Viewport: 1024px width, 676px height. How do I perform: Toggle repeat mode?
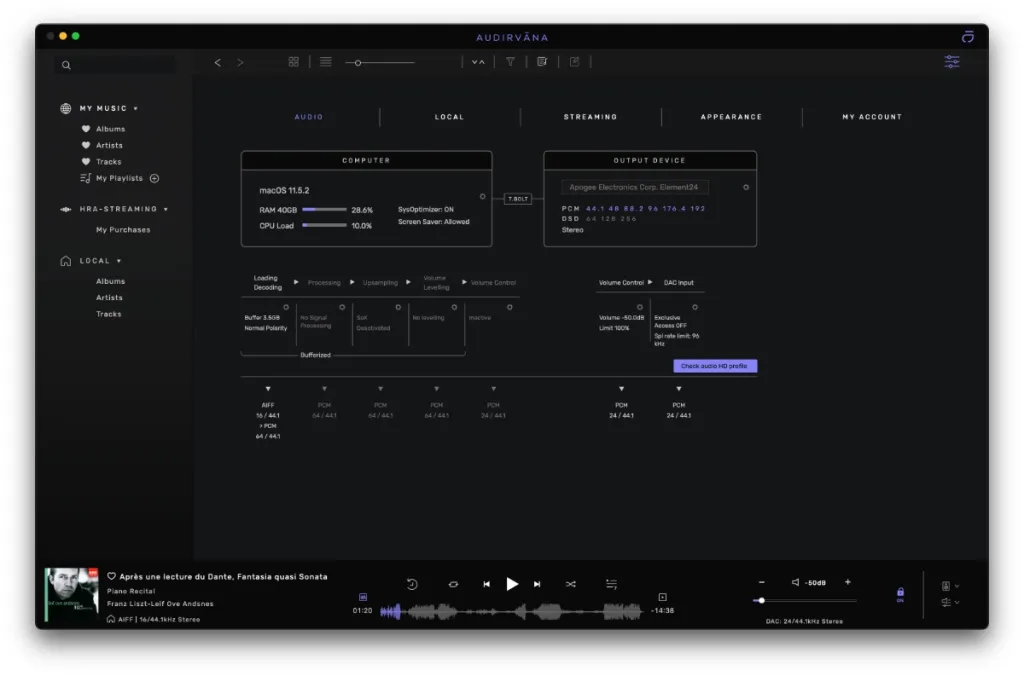[x=453, y=585]
